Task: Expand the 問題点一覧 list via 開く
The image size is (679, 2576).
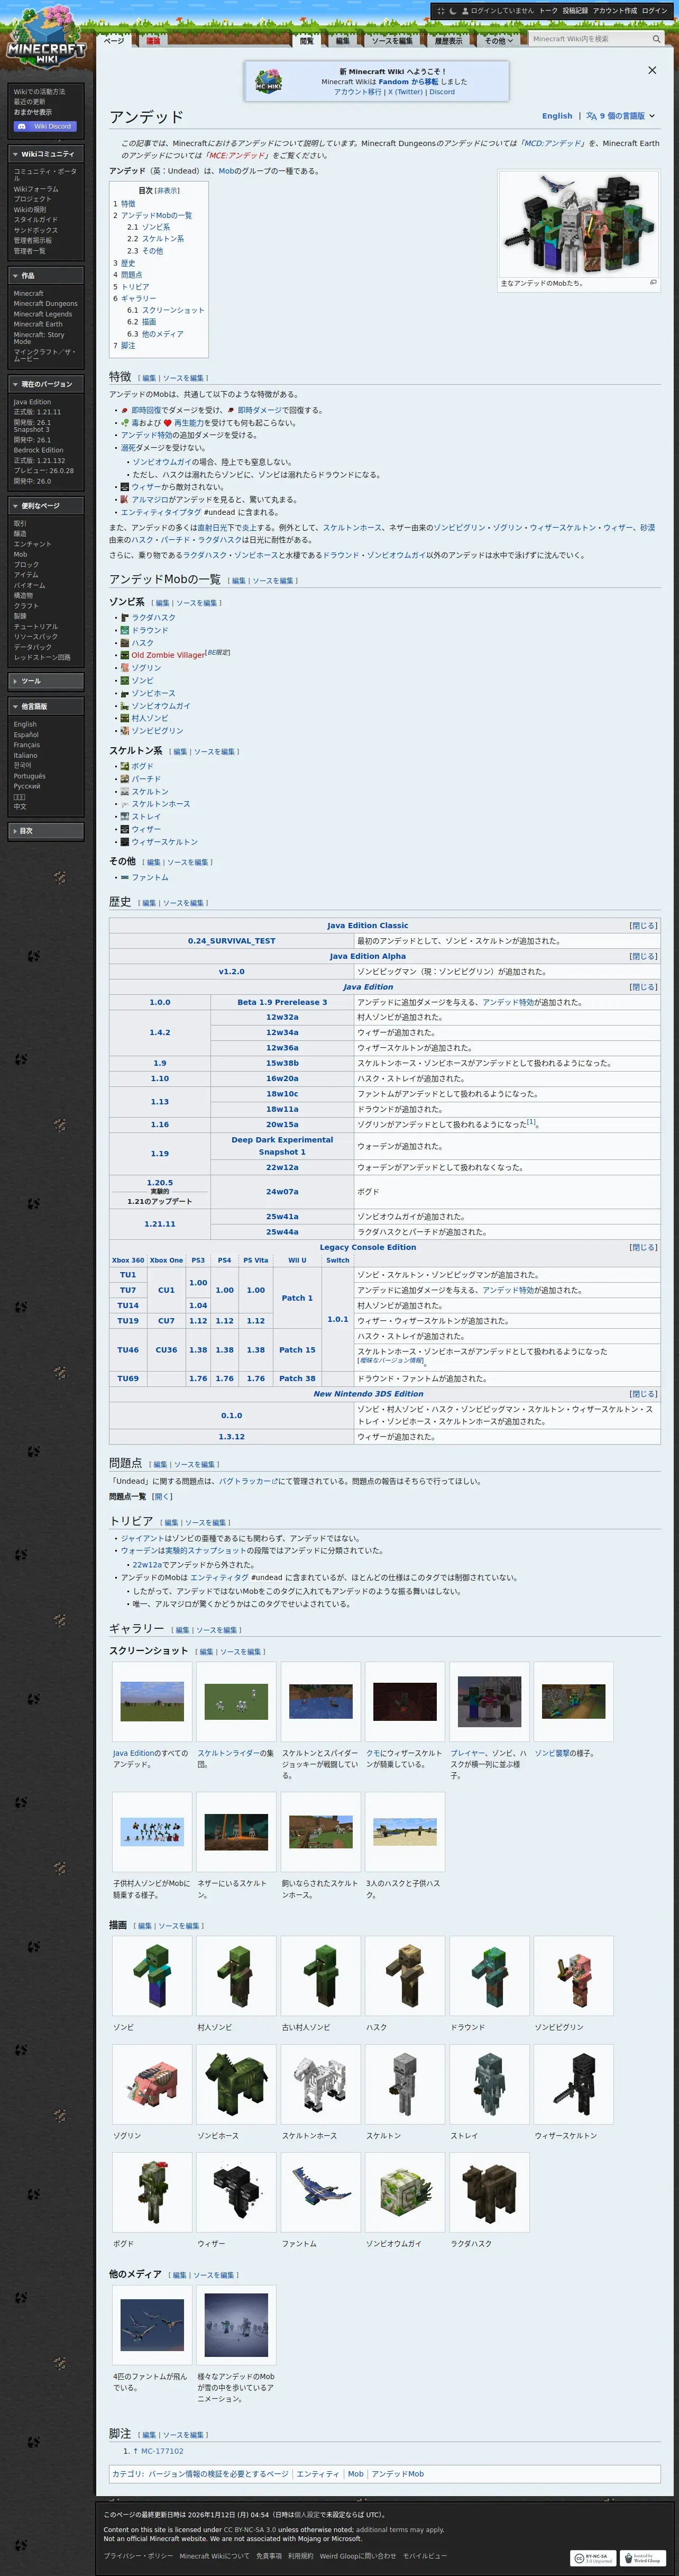Action: (x=162, y=1497)
